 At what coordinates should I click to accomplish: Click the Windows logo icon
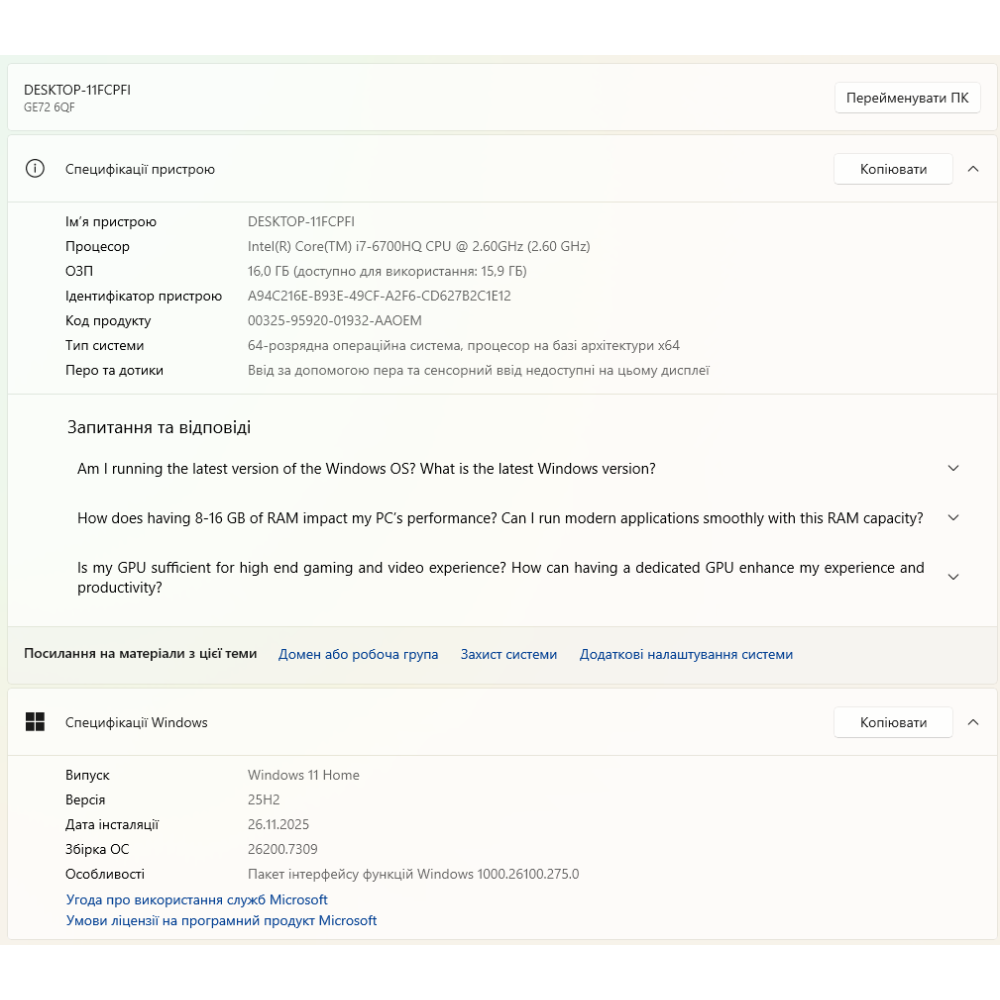click(35, 722)
